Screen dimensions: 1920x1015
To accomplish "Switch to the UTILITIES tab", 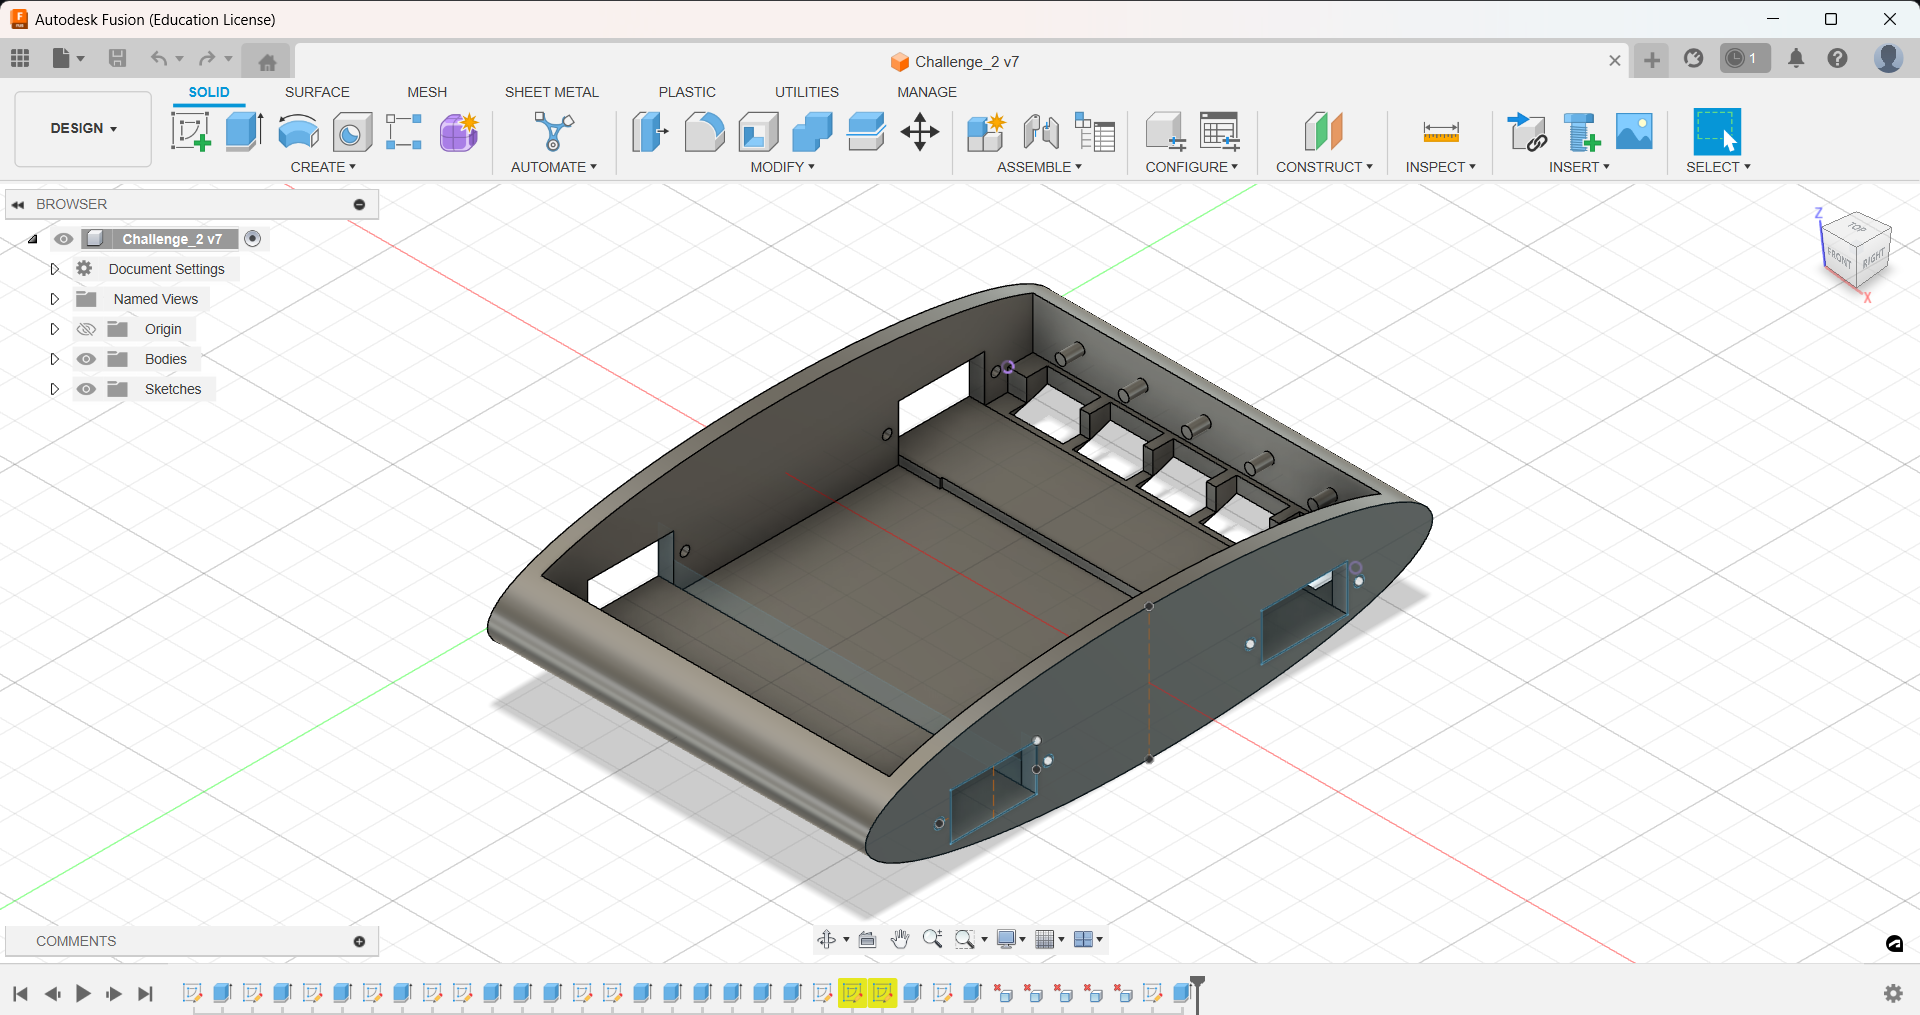I will tap(807, 92).
